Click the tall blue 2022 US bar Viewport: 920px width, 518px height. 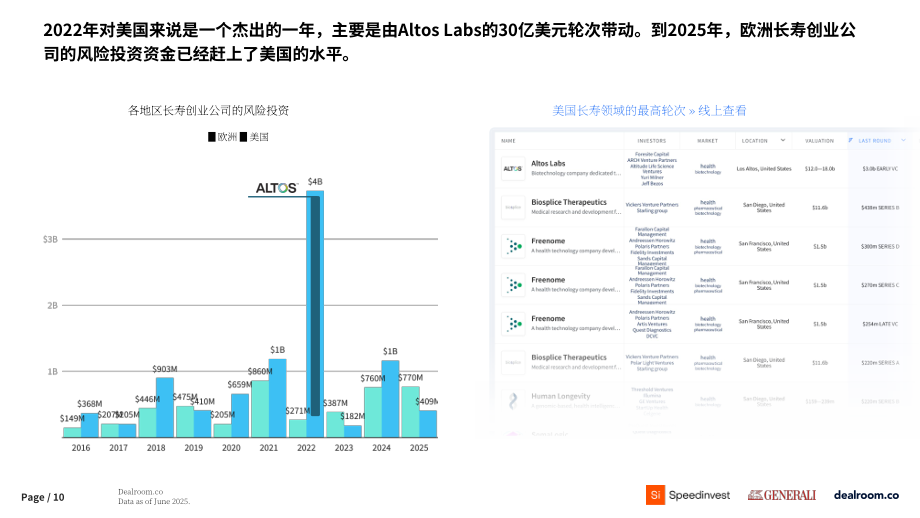(x=315, y=314)
